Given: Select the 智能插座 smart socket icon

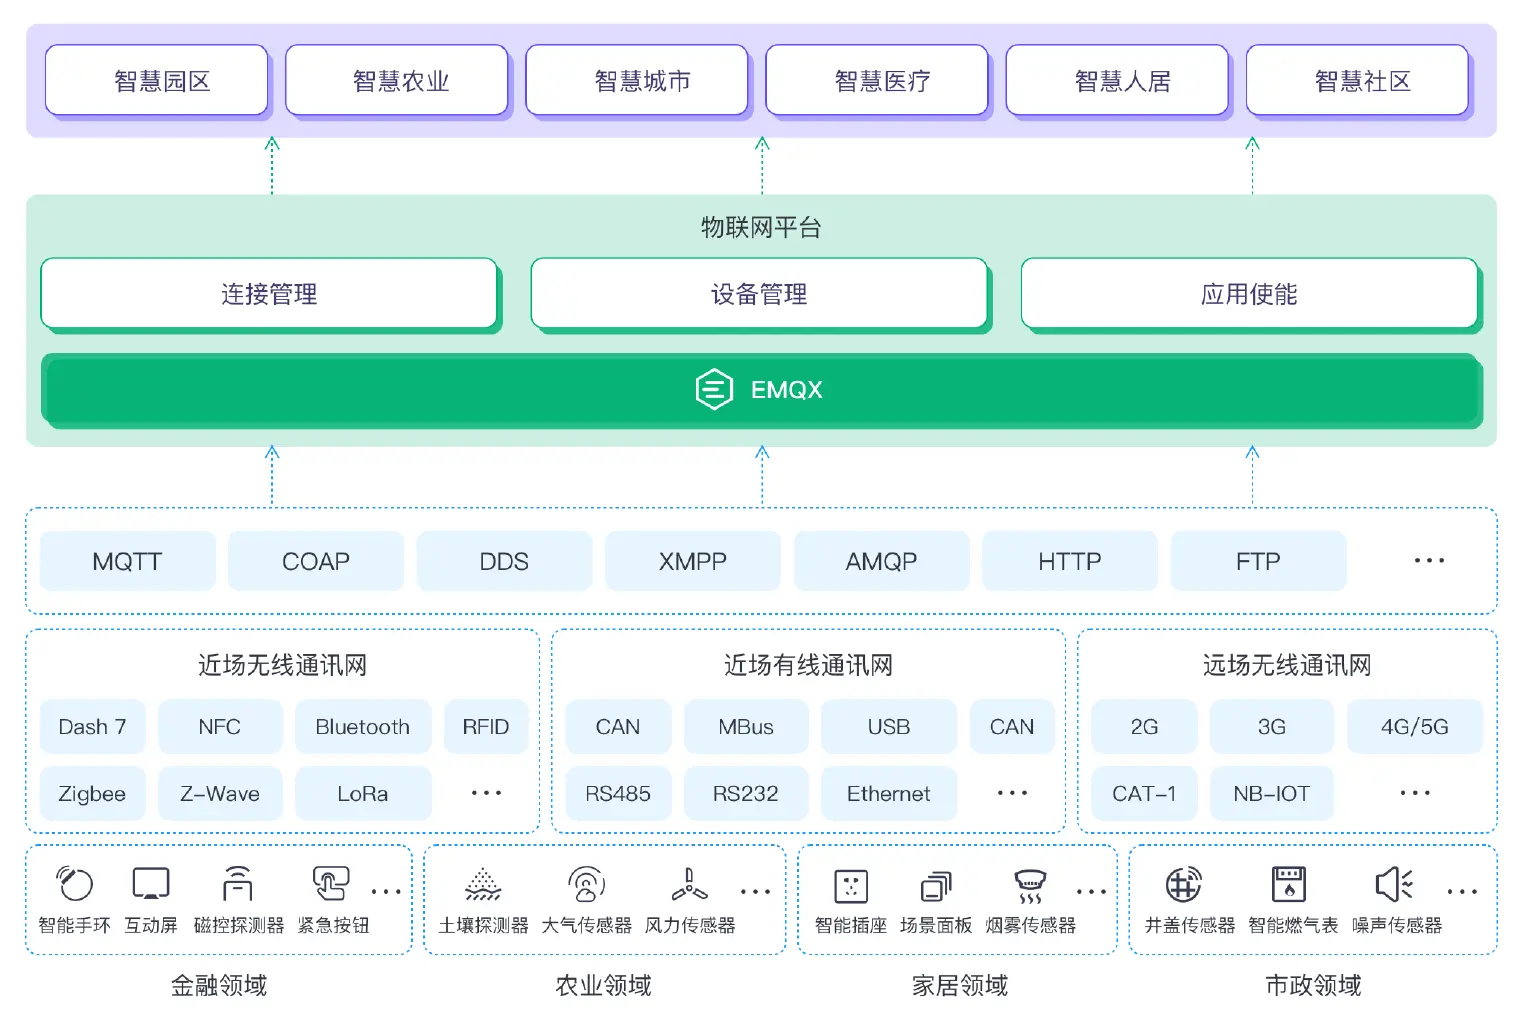Looking at the screenshot, I should 851,886.
